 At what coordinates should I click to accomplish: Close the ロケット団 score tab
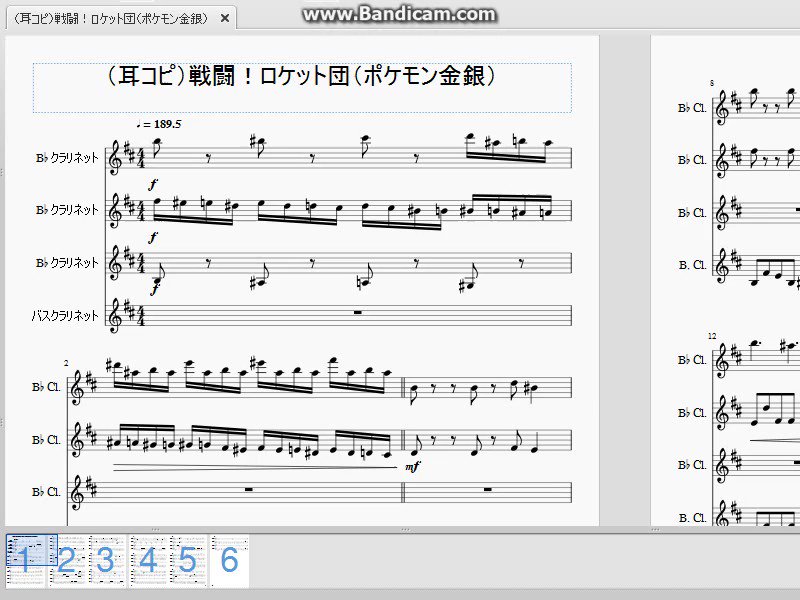click(225, 19)
